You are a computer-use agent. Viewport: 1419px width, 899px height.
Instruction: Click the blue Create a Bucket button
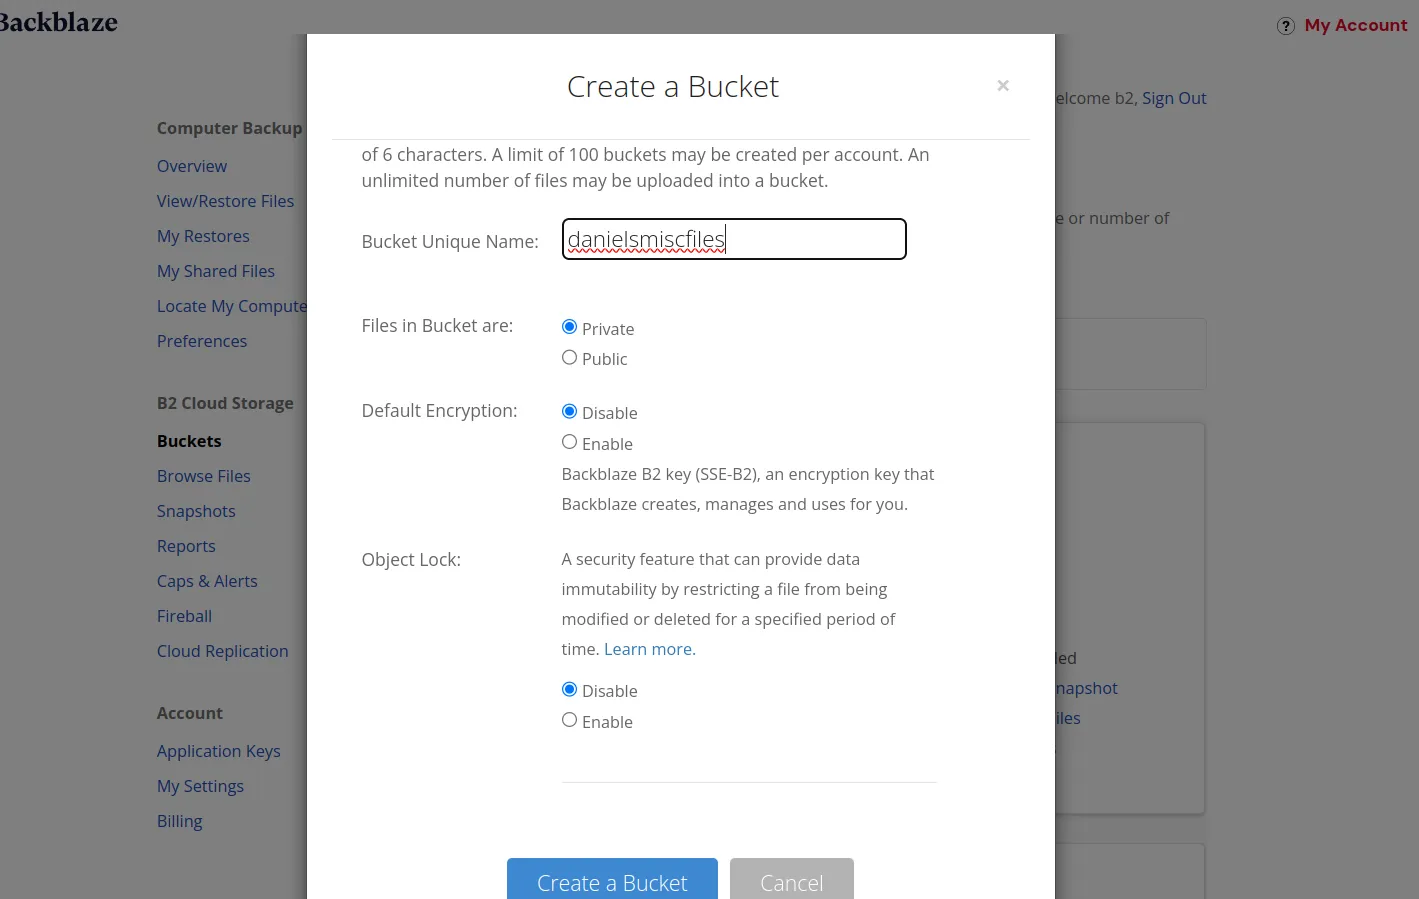click(x=612, y=879)
